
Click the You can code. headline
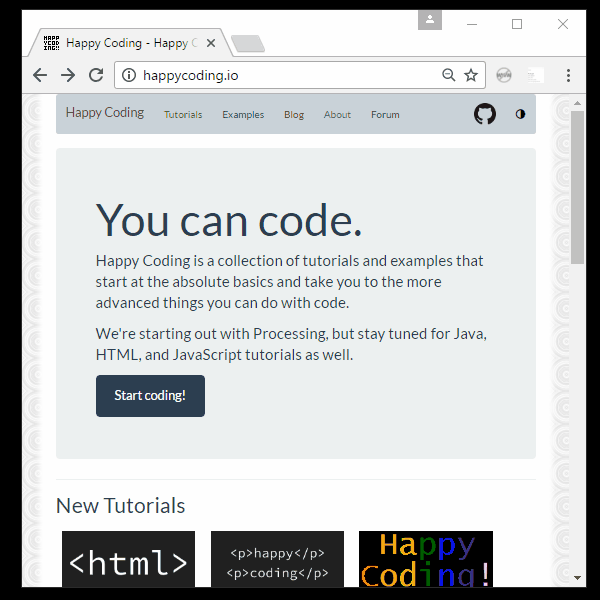point(229,221)
